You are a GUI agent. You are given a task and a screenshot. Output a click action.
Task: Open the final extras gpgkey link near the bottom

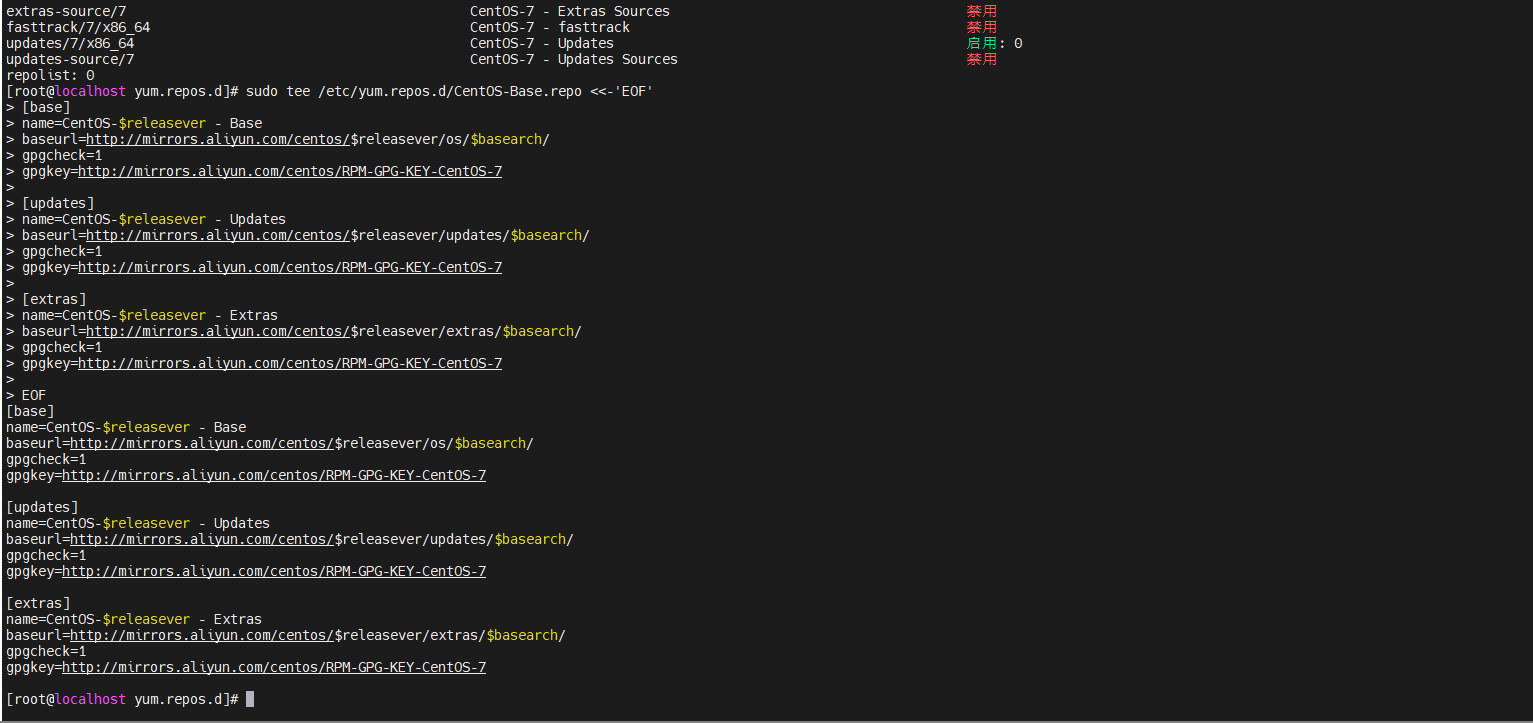click(274, 666)
